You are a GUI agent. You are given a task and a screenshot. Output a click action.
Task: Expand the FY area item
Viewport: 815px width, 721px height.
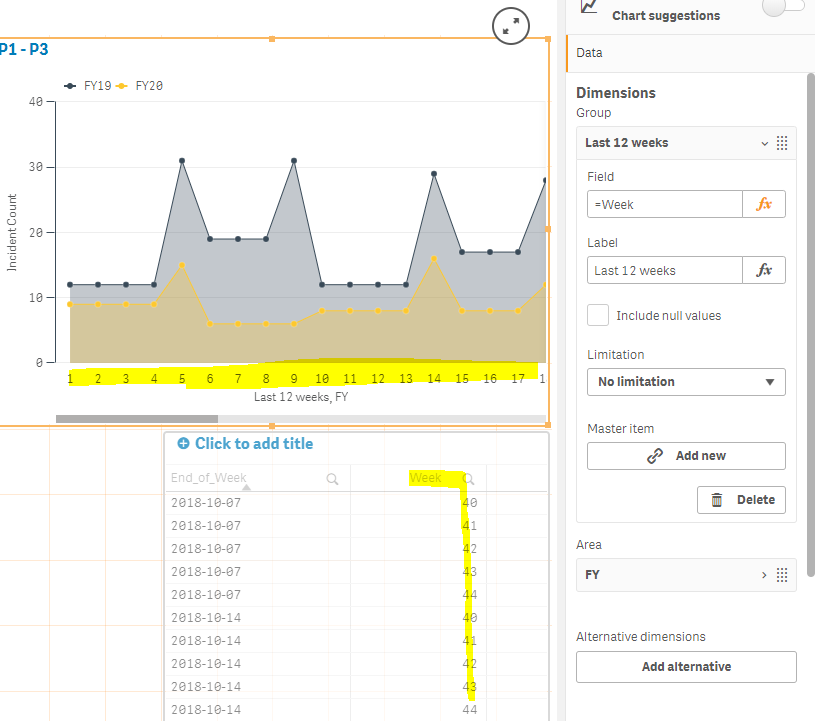pos(764,575)
